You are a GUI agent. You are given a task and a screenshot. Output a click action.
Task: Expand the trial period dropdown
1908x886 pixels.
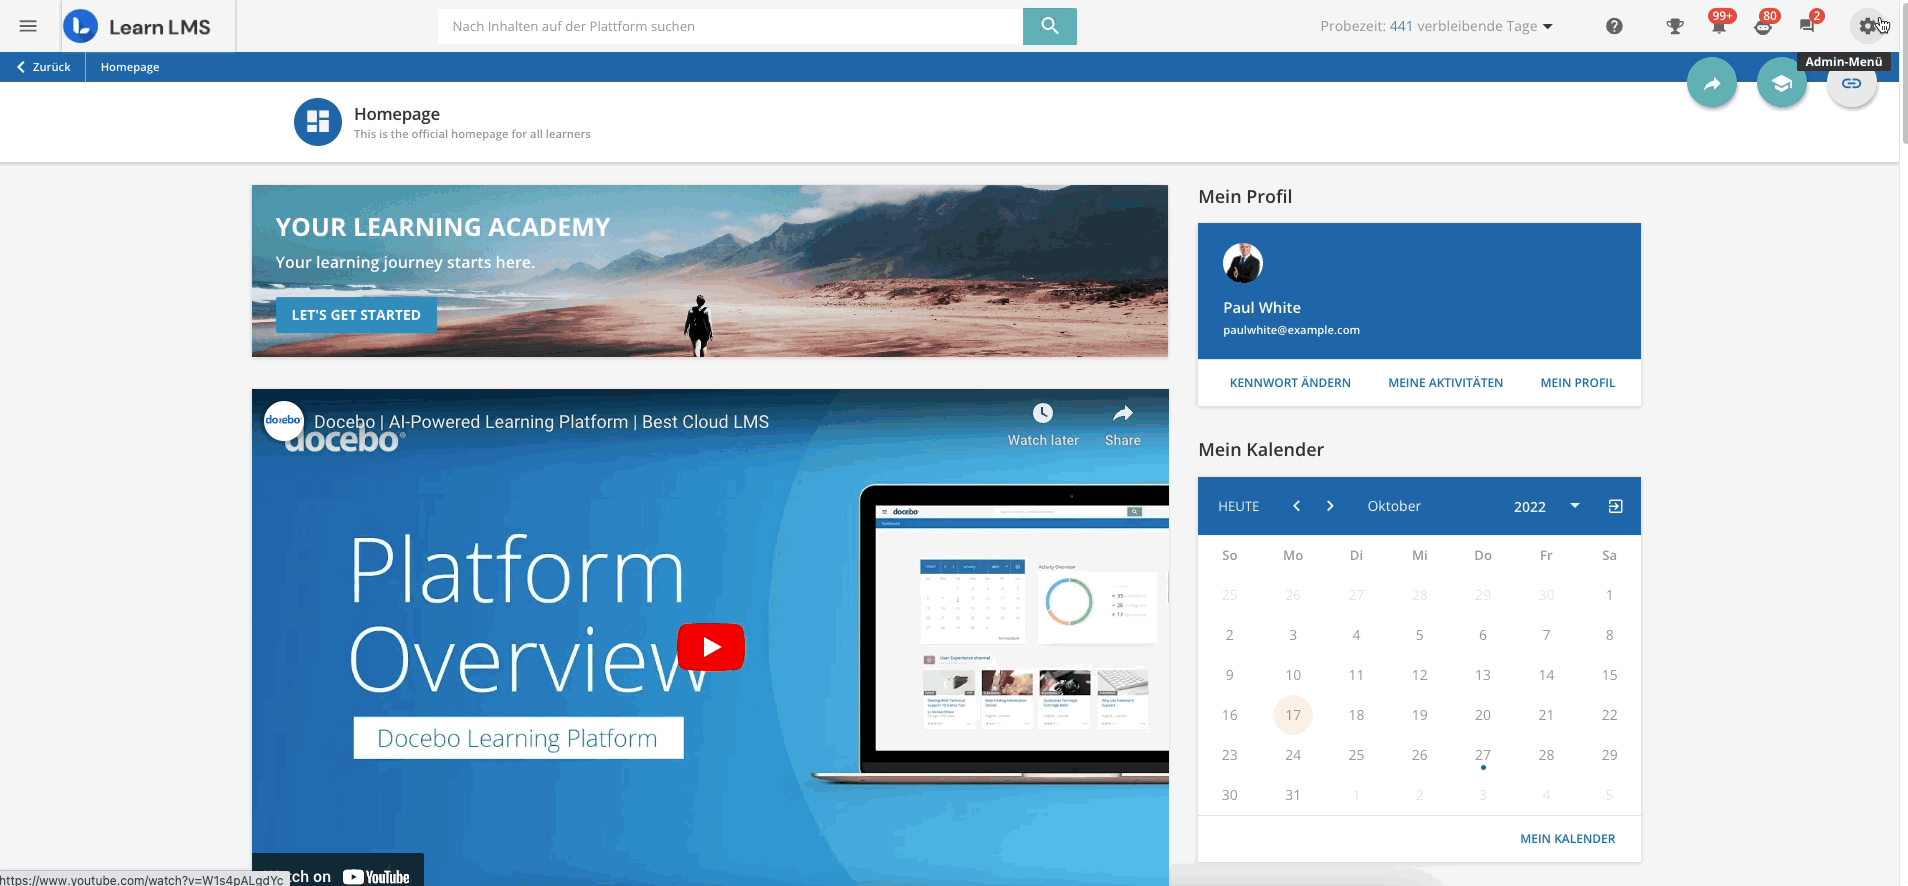coord(1548,27)
